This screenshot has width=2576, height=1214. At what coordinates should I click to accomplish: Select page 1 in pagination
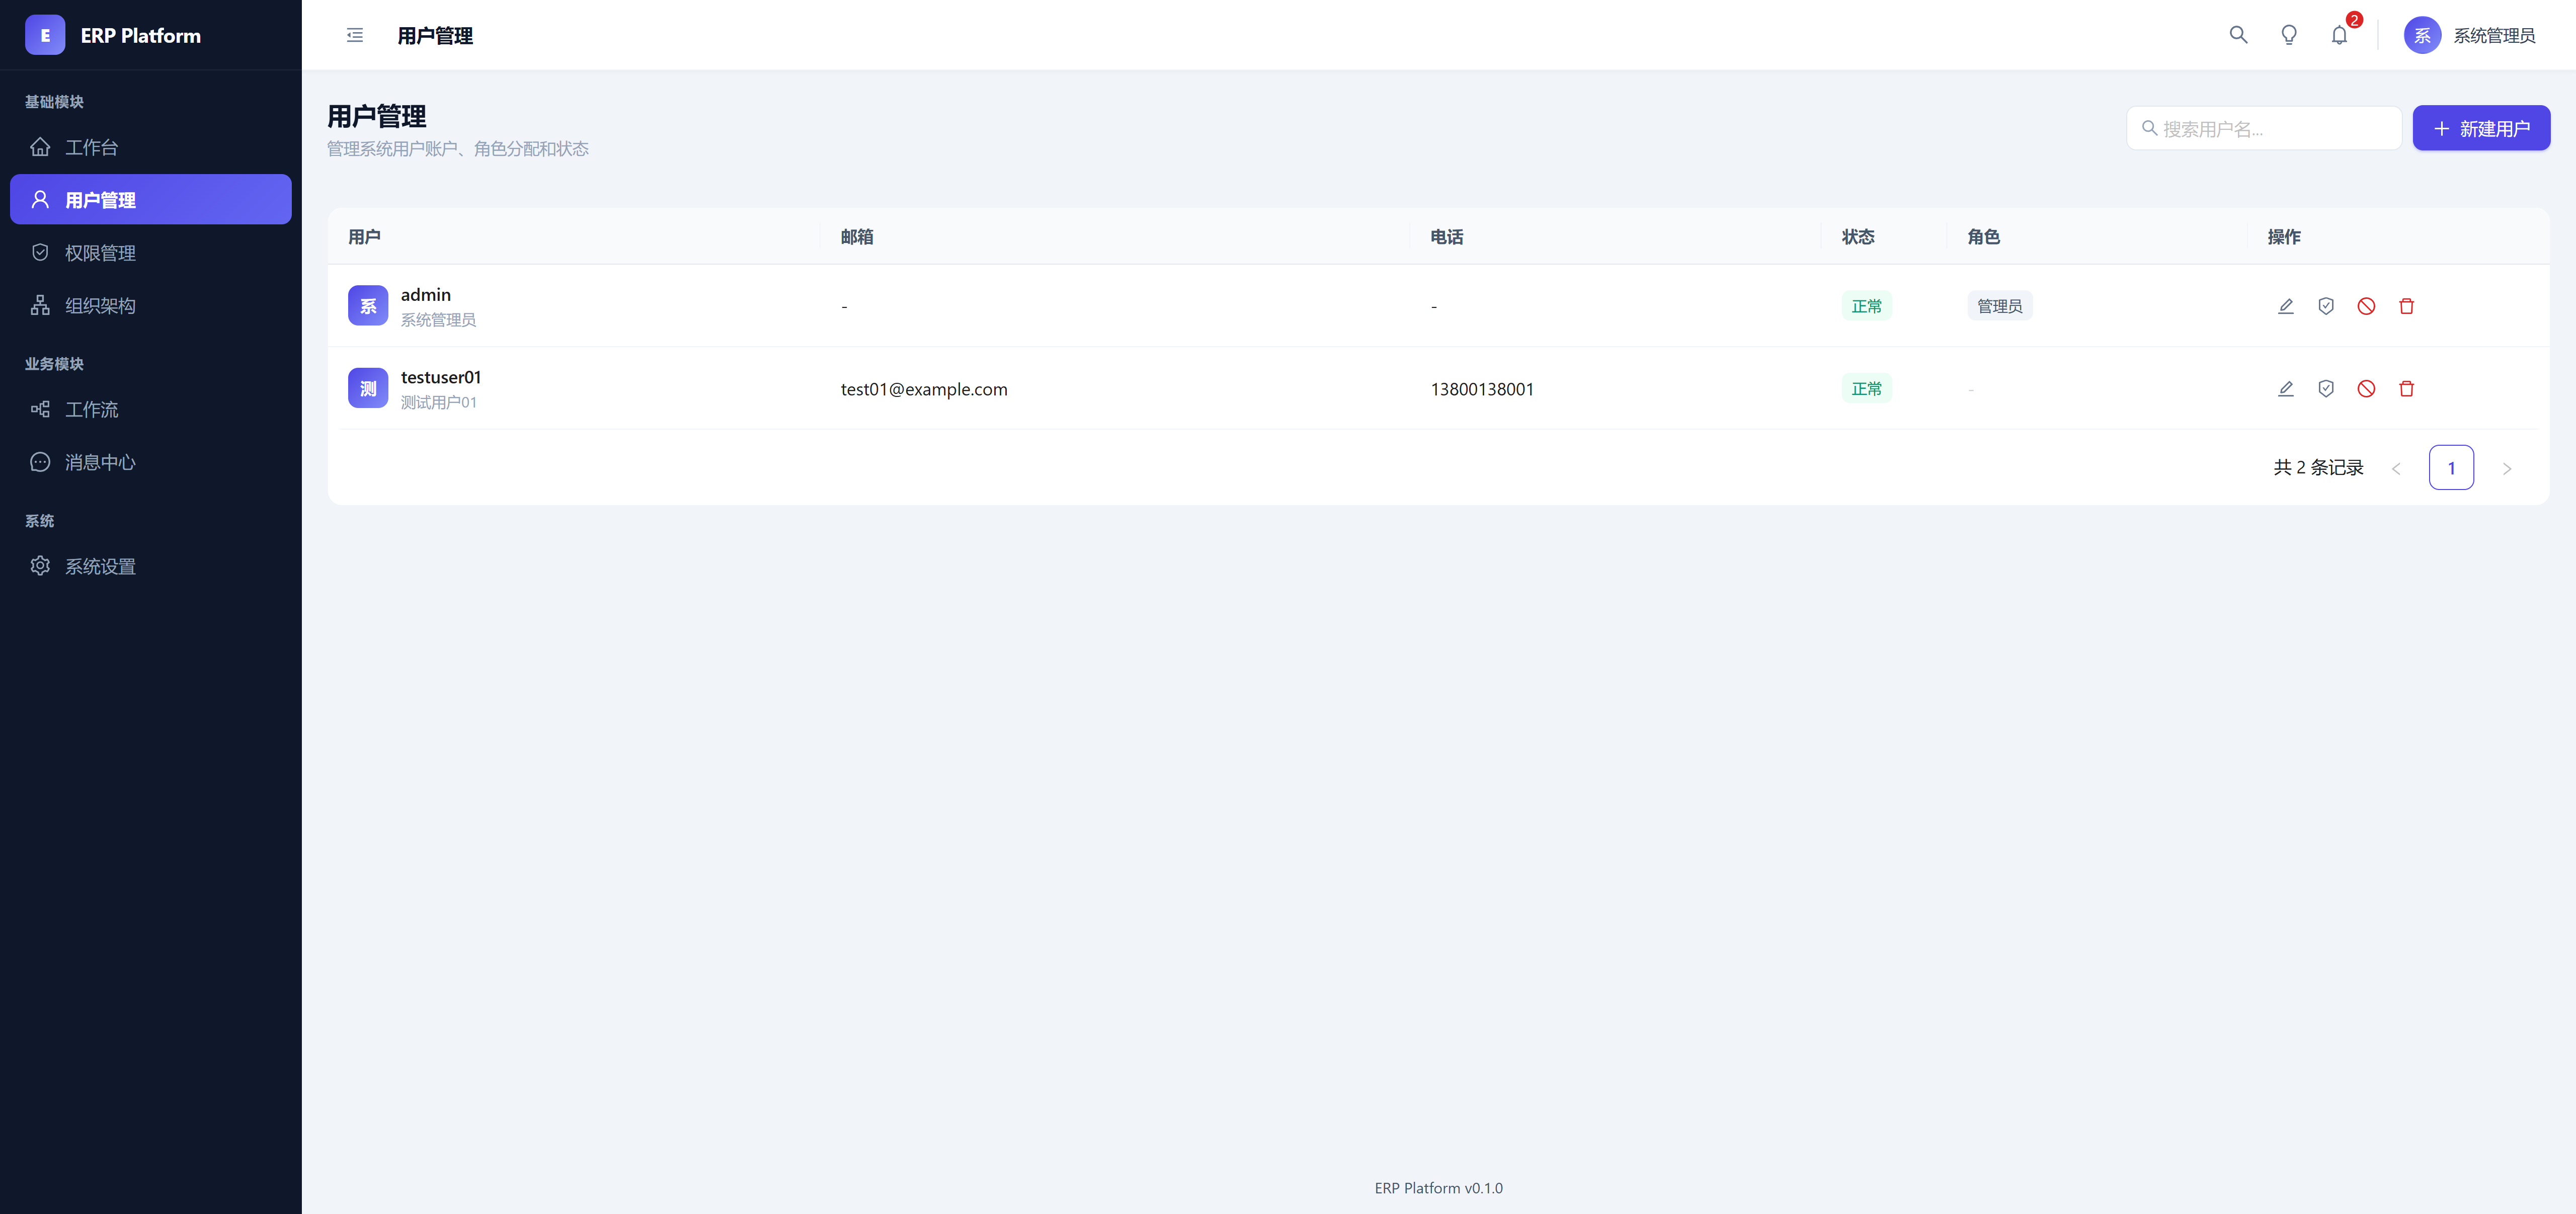pyautogui.click(x=2451, y=468)
